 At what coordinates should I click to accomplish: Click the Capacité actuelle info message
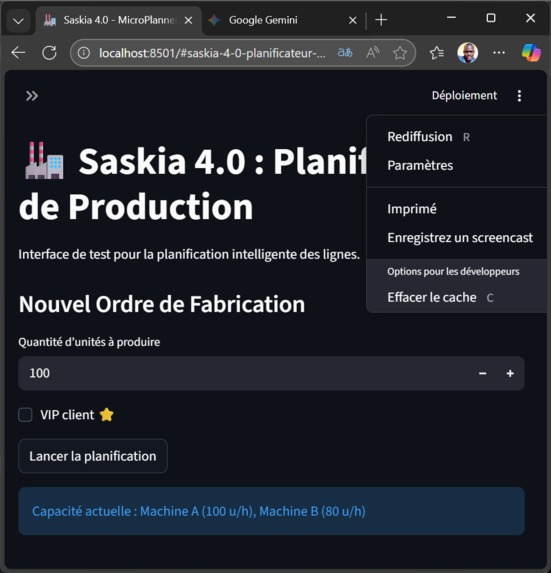coord(271,511)
